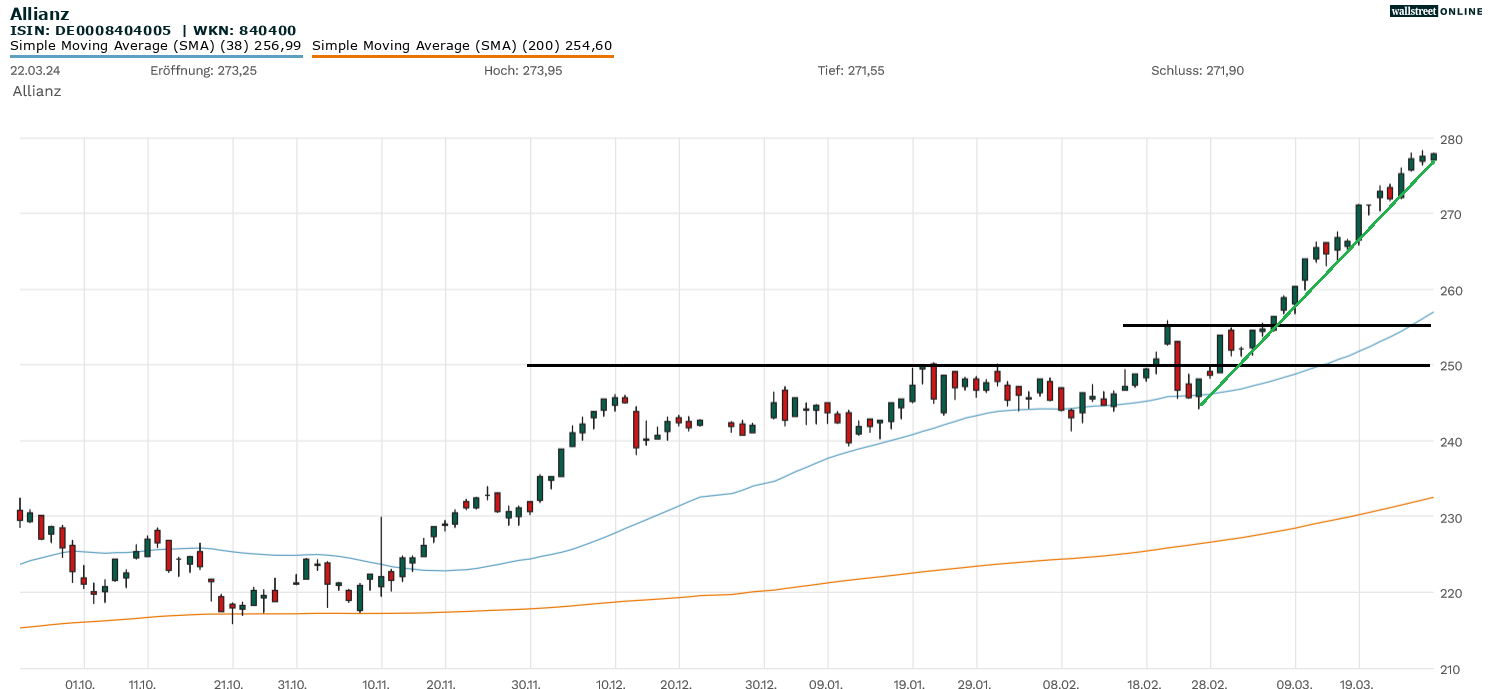Screen dimensions: 1490x689
Task: Click the Eröffnung 273,25 value
Action: pyautogui.click(x=203, y=71)
